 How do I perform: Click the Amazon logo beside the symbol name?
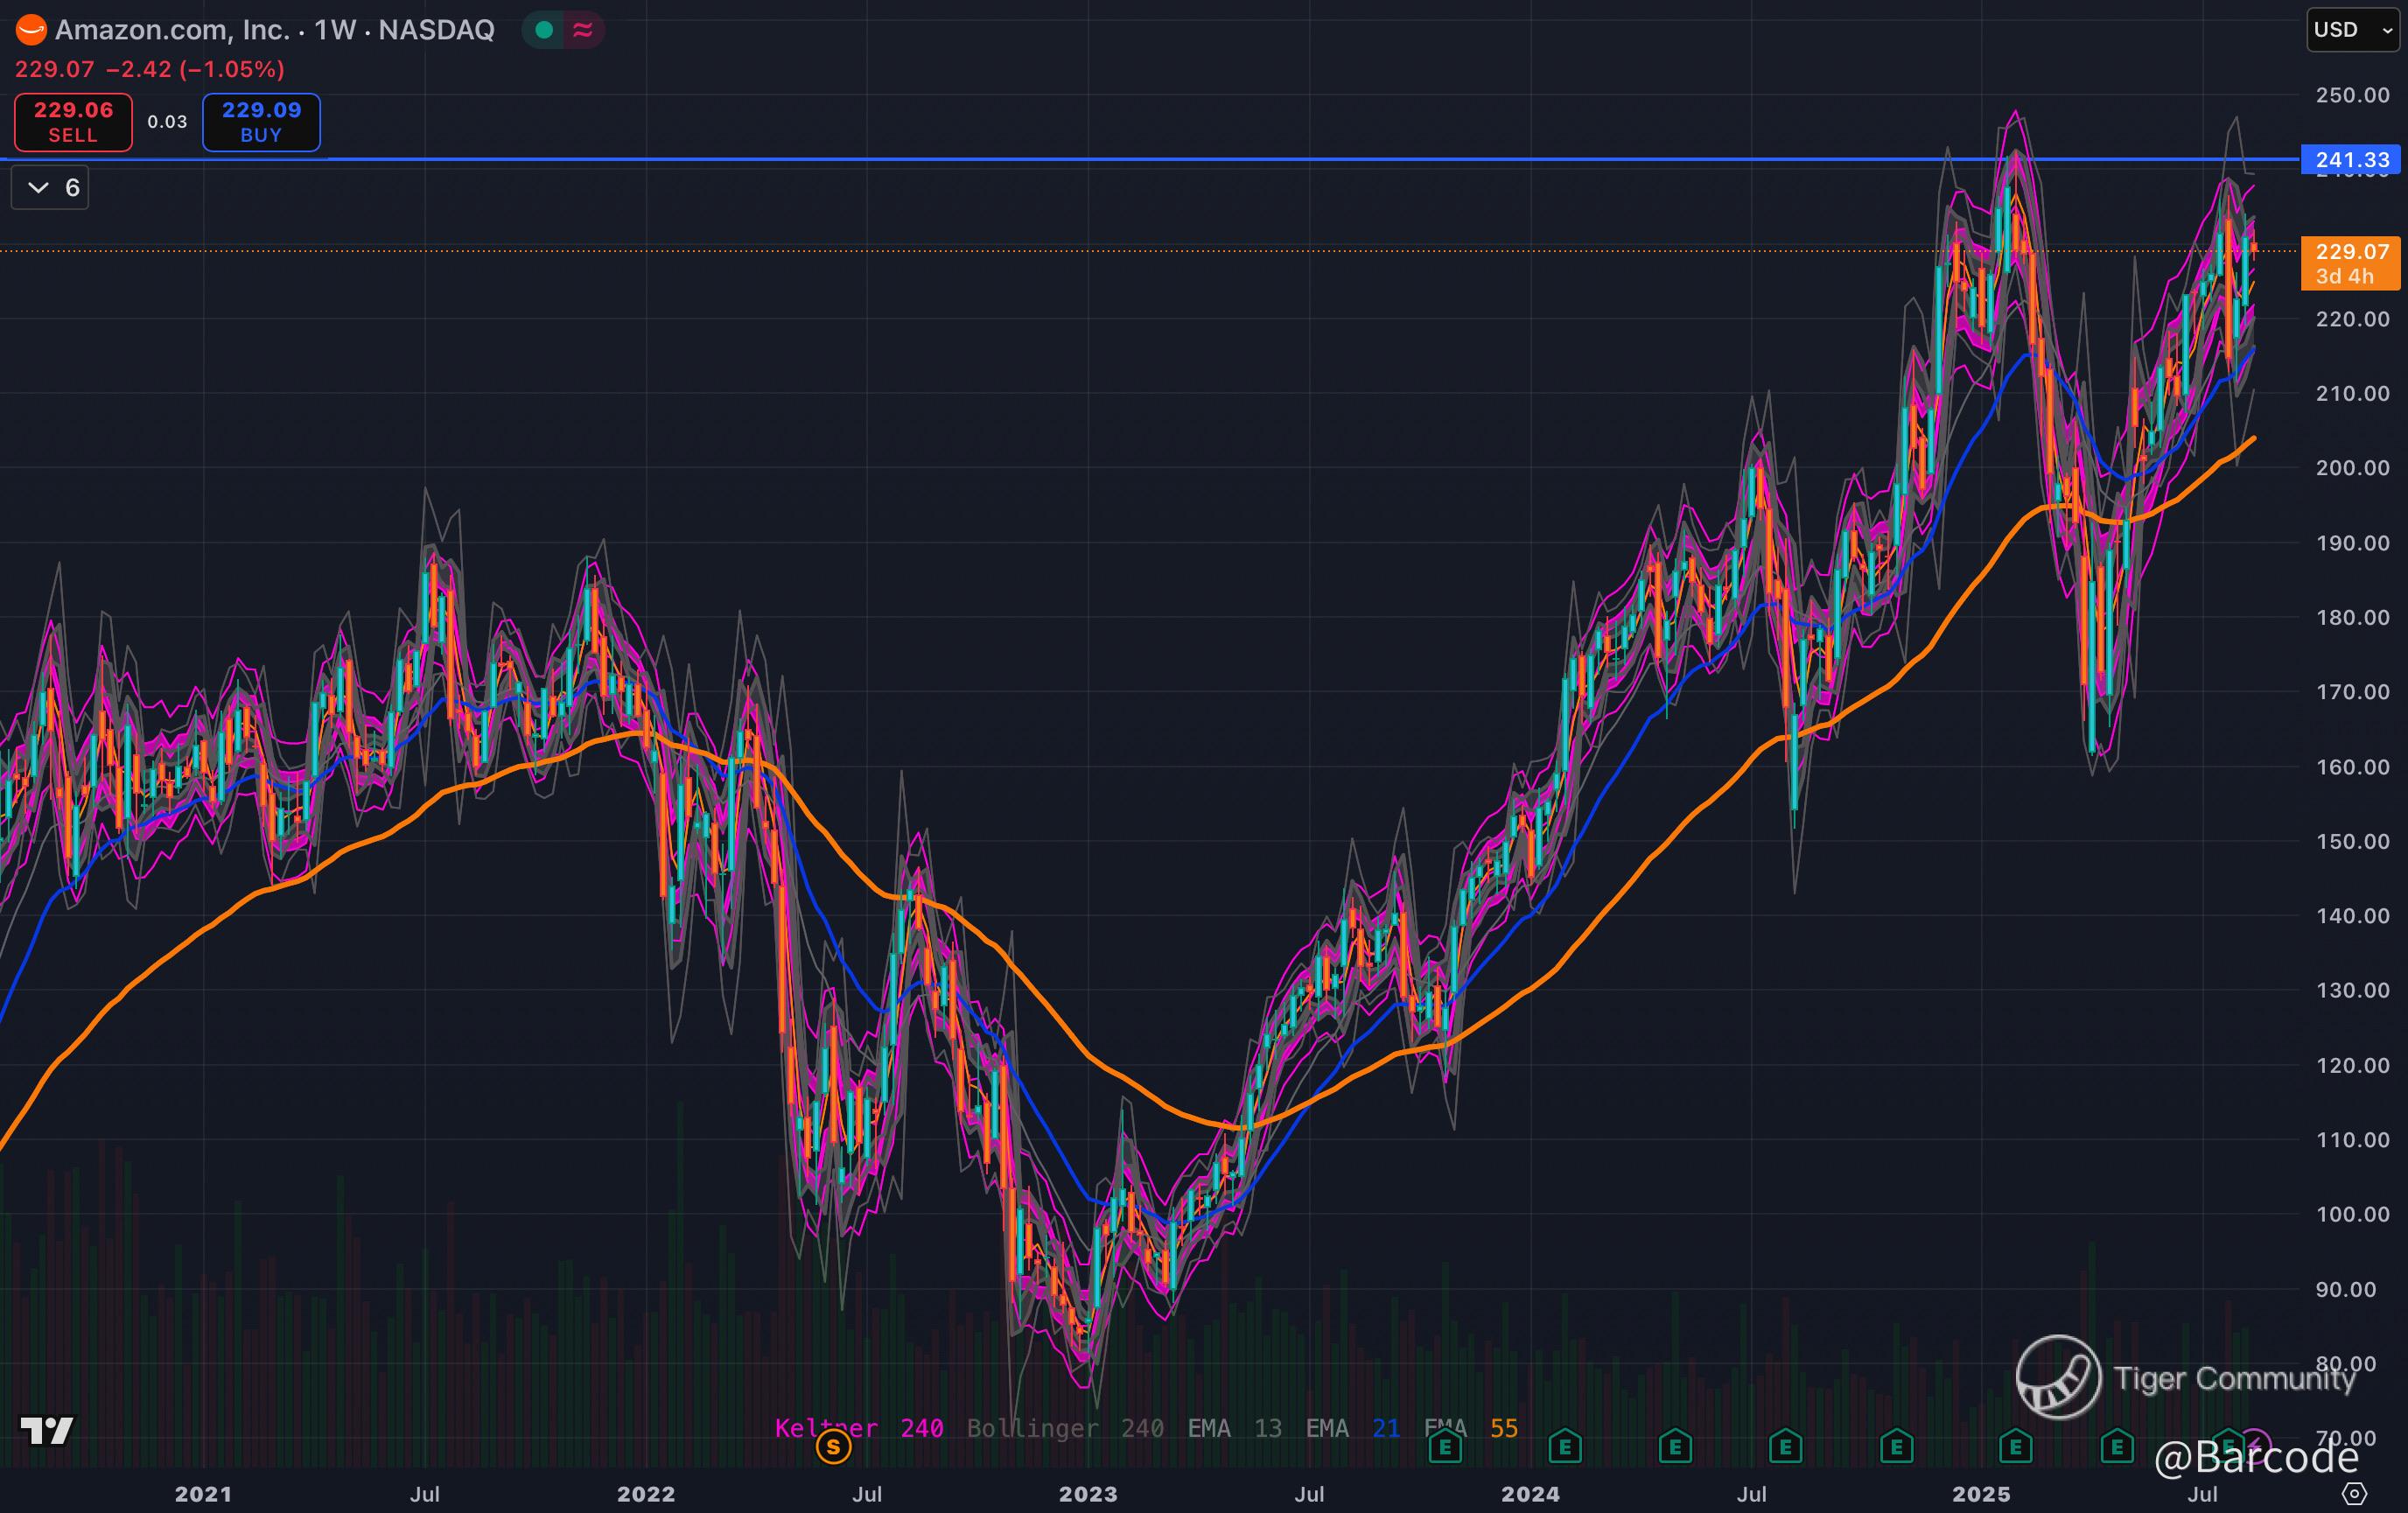tap(30, 30)
